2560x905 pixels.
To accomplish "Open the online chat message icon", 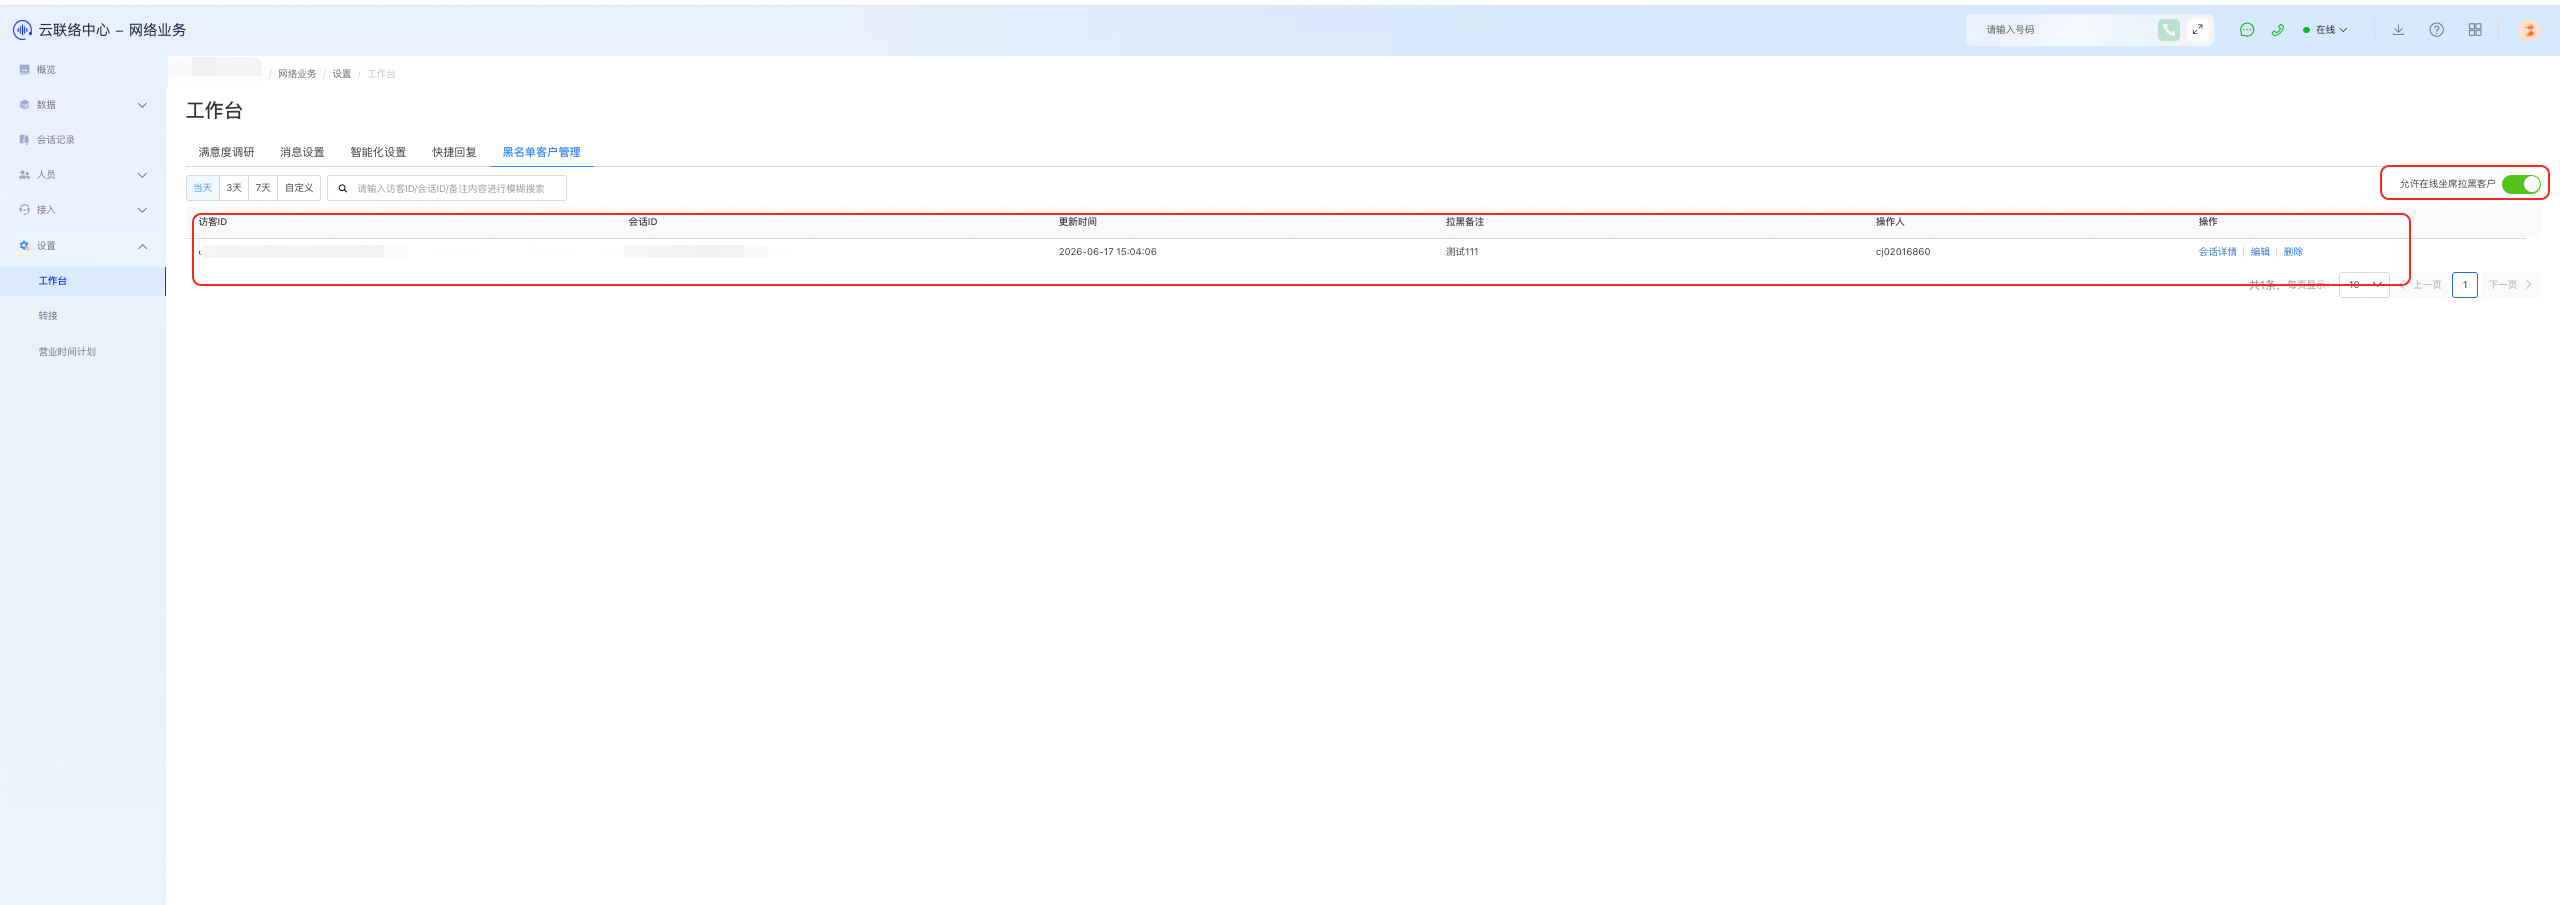I will [2247, 30].
